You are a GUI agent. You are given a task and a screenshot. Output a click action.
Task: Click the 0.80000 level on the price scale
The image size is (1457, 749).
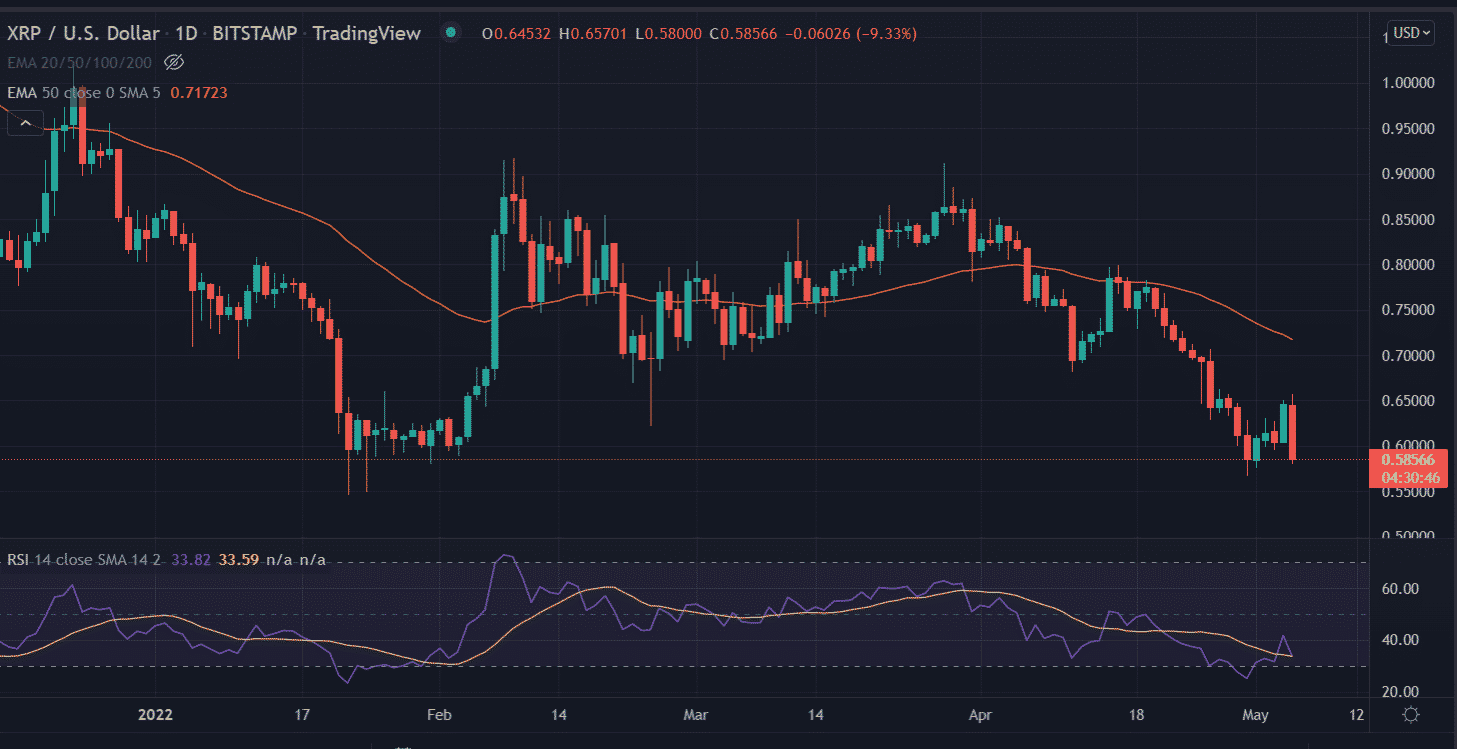1408,265
